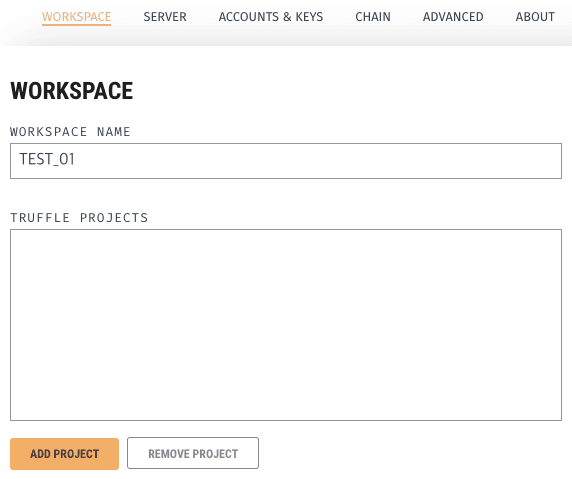Click inside the Truffle Projects list box
572x479 pixels.
pyautogui.click(x=286, y=325)
